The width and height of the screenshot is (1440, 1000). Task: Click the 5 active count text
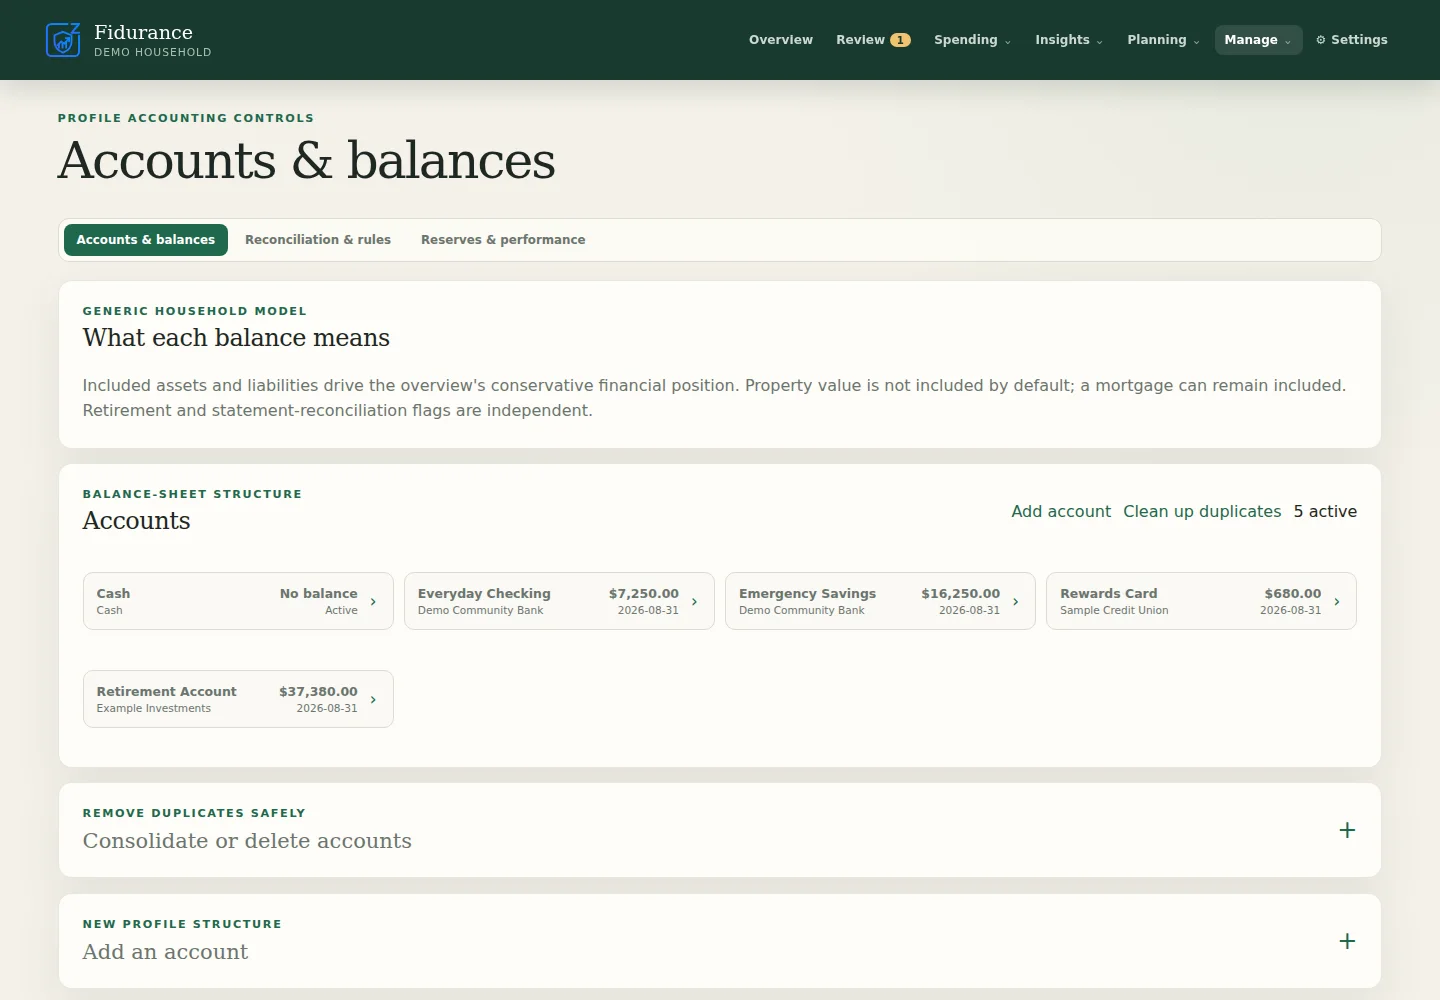pos(1325,511)
